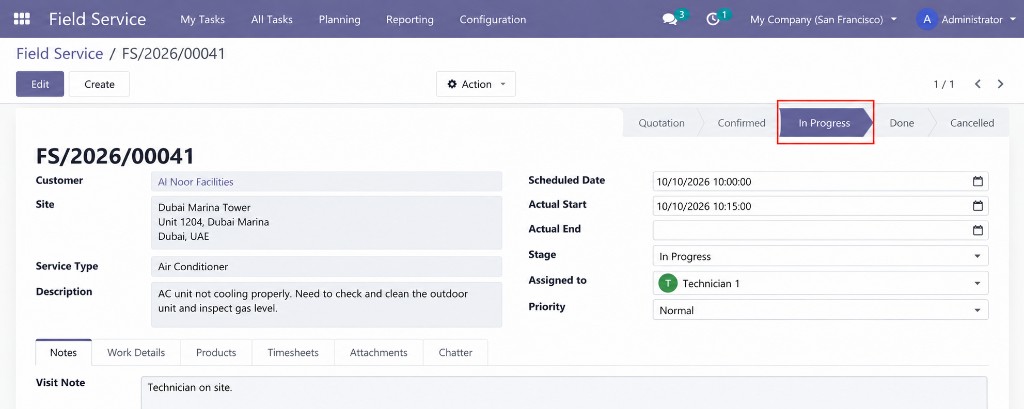
Task: Go to previous record arrow
Action: pyautogui.click(x=978, y=84)
